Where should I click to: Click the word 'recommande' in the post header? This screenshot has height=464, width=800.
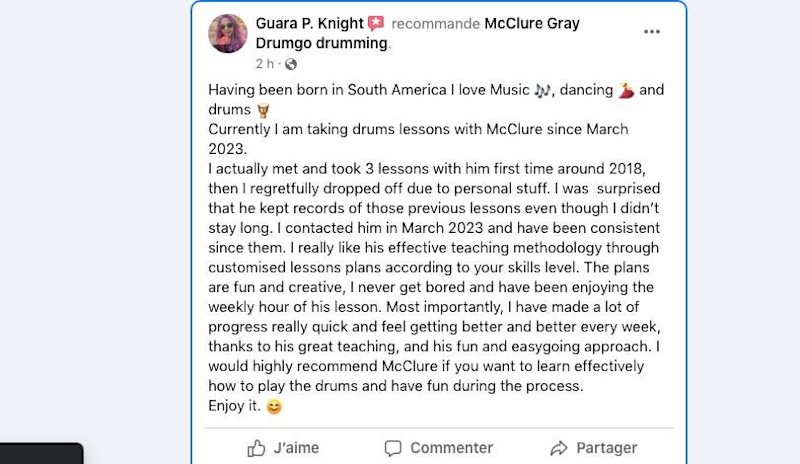[x=435, y=23]
